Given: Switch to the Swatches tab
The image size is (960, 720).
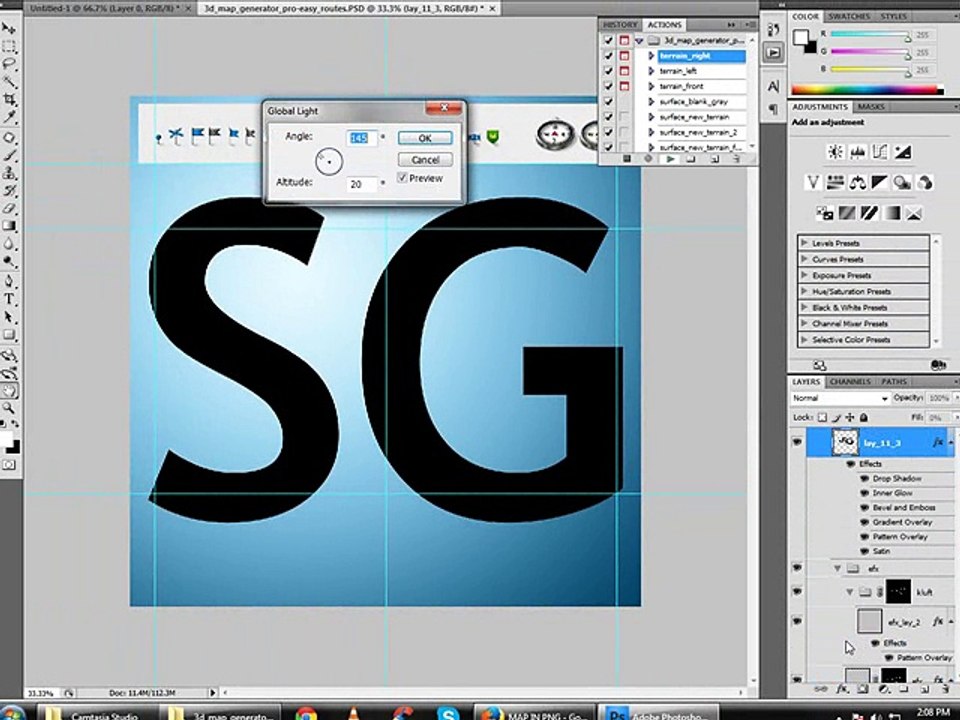Looking at the screenshot, I should tap(851, 17).
